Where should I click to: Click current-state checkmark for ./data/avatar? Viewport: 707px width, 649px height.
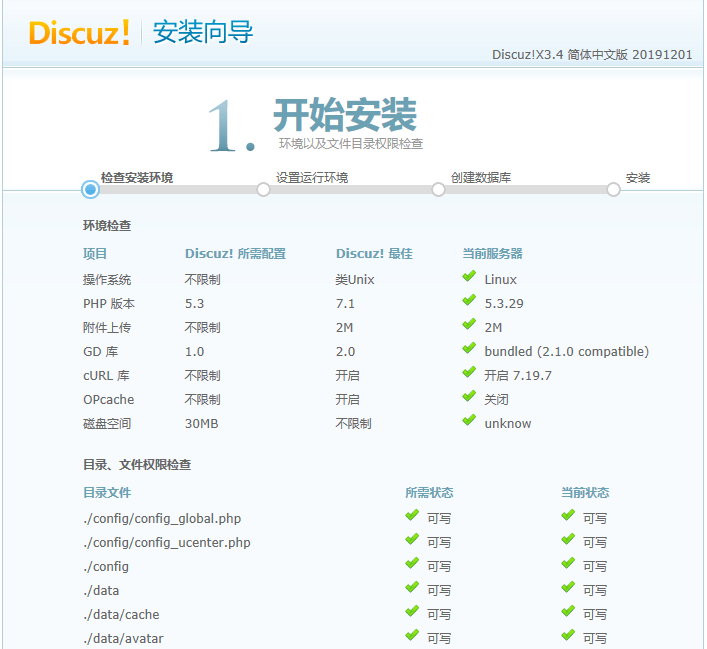[x=568, y=635]
